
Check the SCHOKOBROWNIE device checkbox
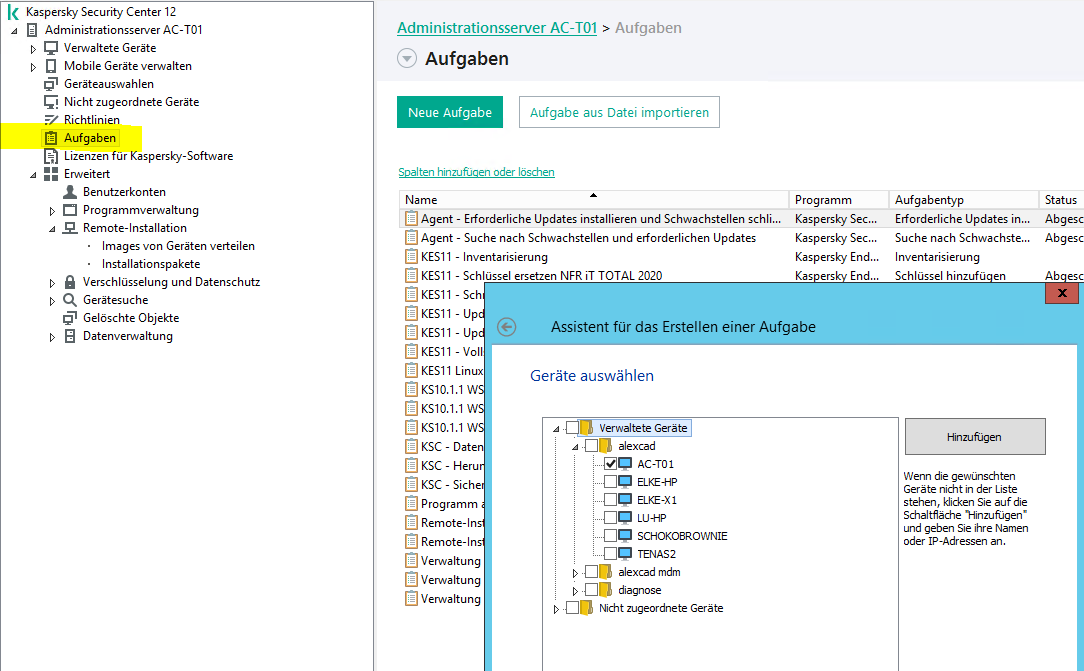[610, 536]
